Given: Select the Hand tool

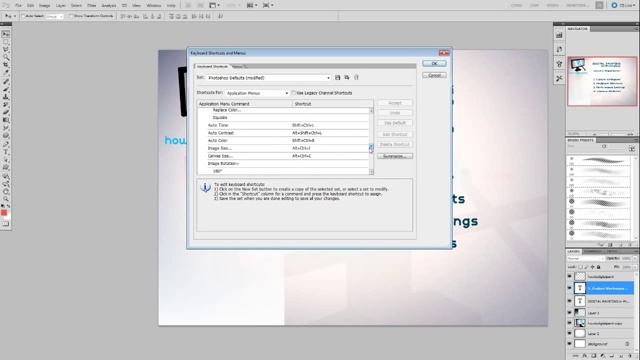Looking at the screenshot, I should pyautogui.click(x=6, y=191).
